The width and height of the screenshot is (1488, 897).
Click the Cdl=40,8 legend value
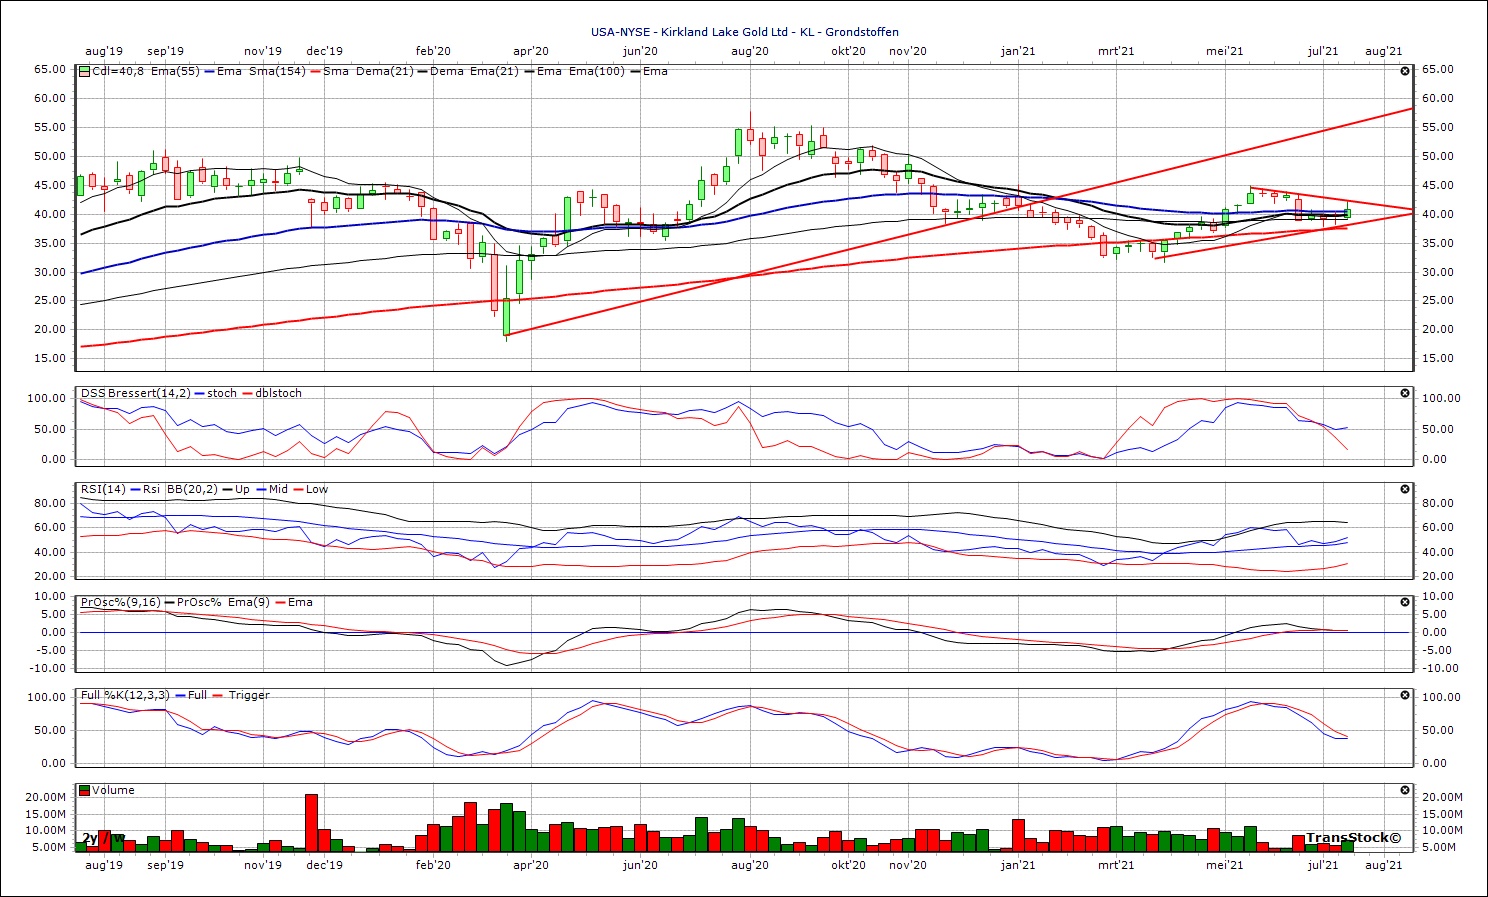(x=119, y=71)
